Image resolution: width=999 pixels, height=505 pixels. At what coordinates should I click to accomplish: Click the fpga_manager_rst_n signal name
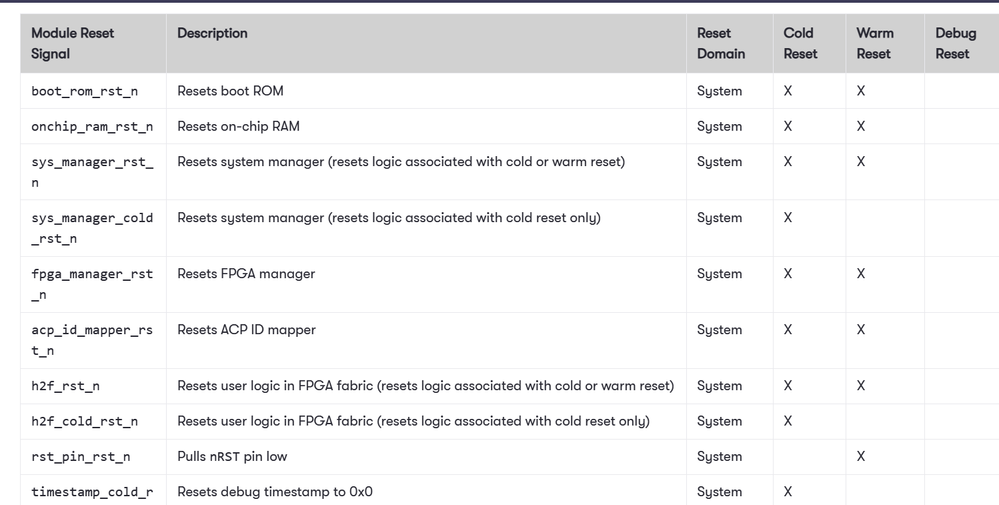pos(92,284)
